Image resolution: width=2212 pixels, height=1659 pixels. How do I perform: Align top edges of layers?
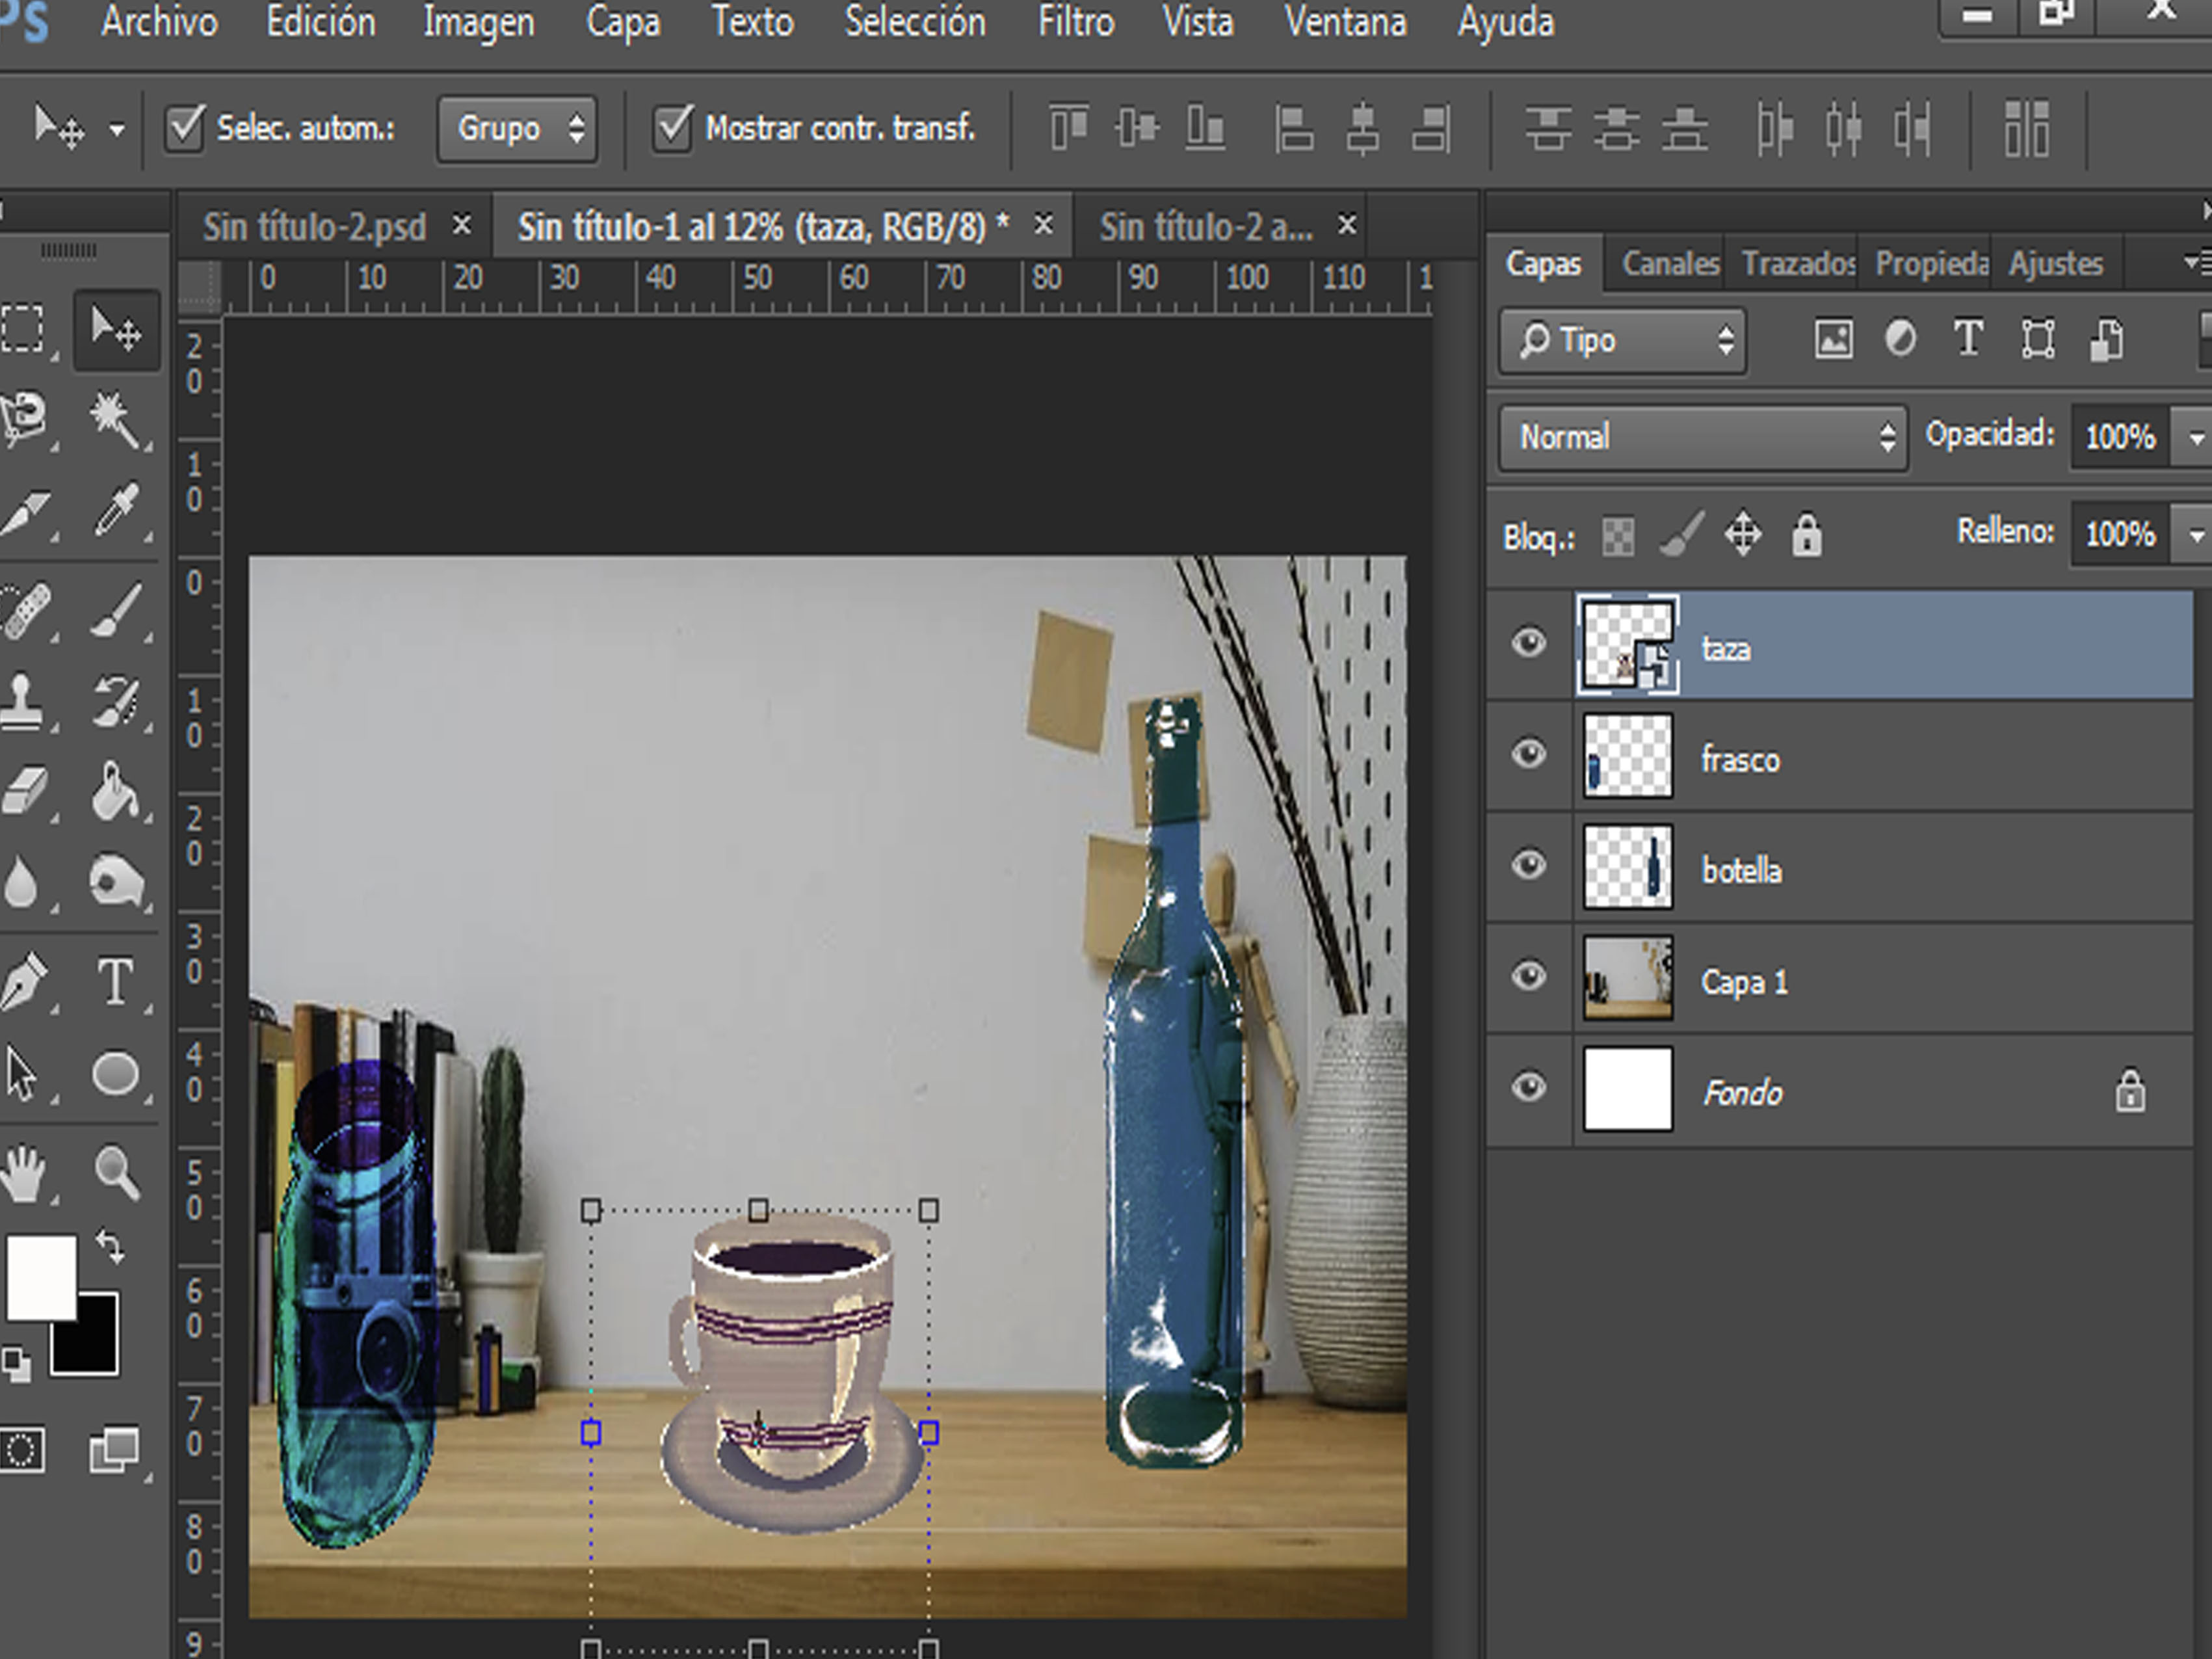[x=1069, y=128]
